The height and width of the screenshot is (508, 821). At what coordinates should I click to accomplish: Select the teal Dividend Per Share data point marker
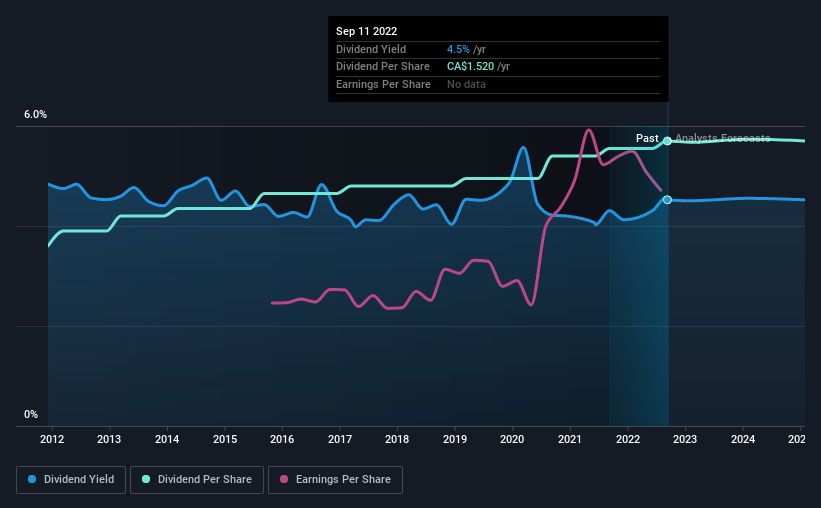click(x=667, y=141)
